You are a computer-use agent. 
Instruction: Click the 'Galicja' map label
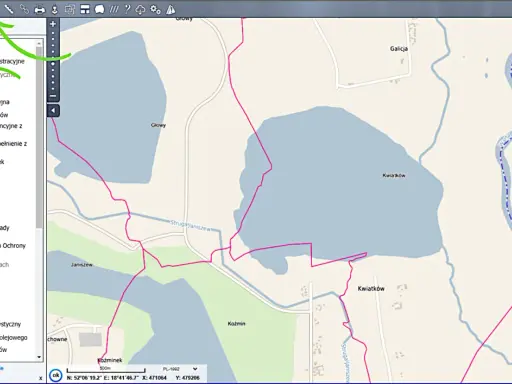pos(399,49)
